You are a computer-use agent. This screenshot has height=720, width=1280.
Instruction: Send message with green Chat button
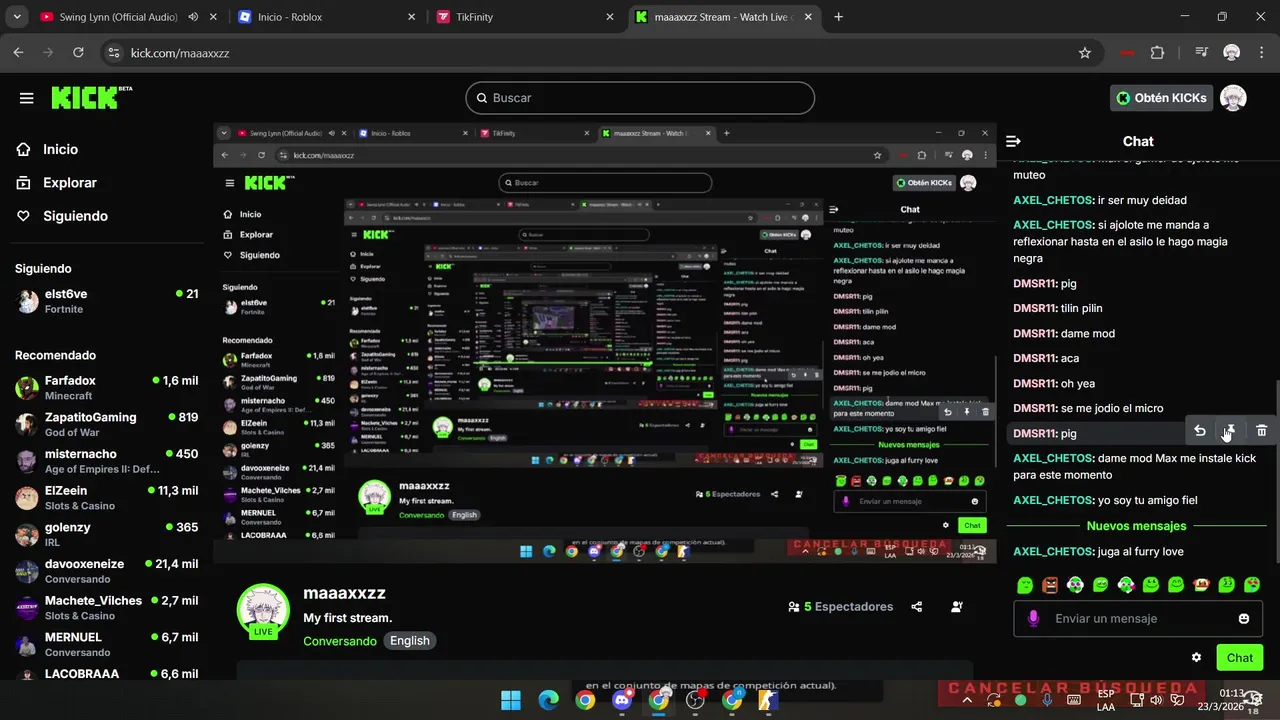click(1239, 657)
